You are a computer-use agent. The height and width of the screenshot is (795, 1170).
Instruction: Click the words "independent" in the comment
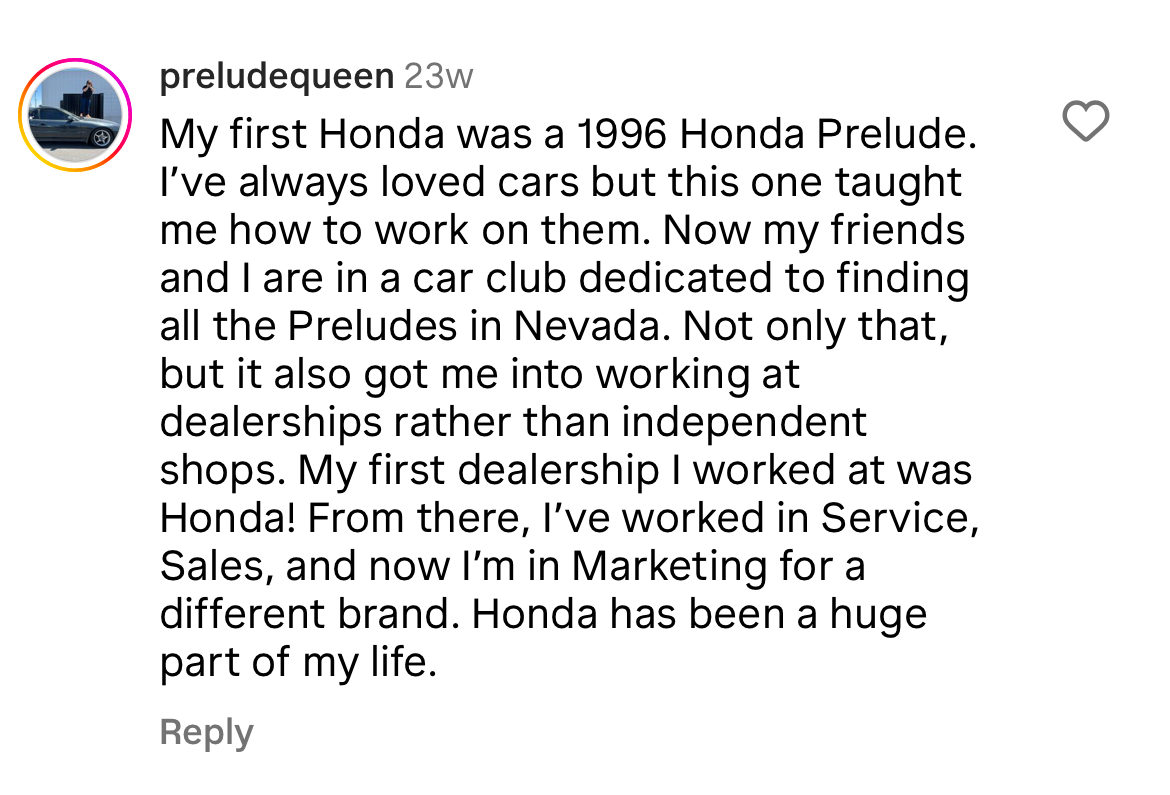pyautogui.click(x=744, y=422)
